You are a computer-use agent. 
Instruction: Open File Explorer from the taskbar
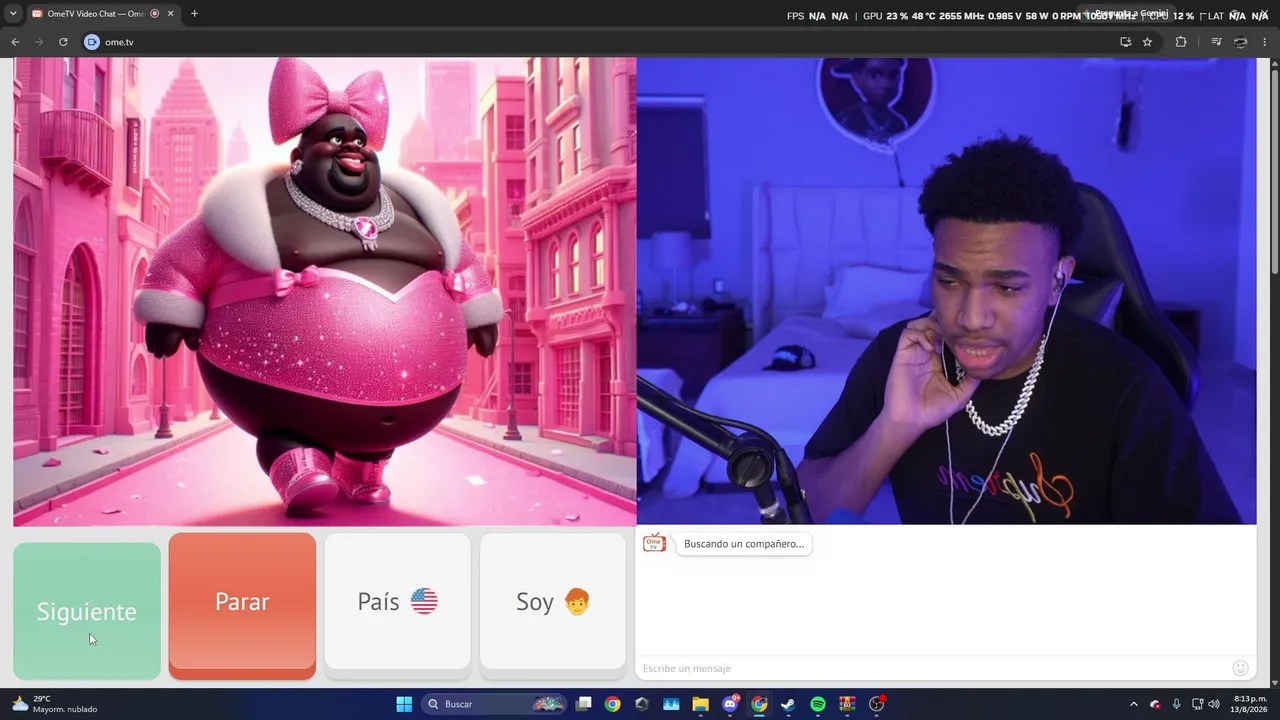pyautogui.click(x=700, y=704)
